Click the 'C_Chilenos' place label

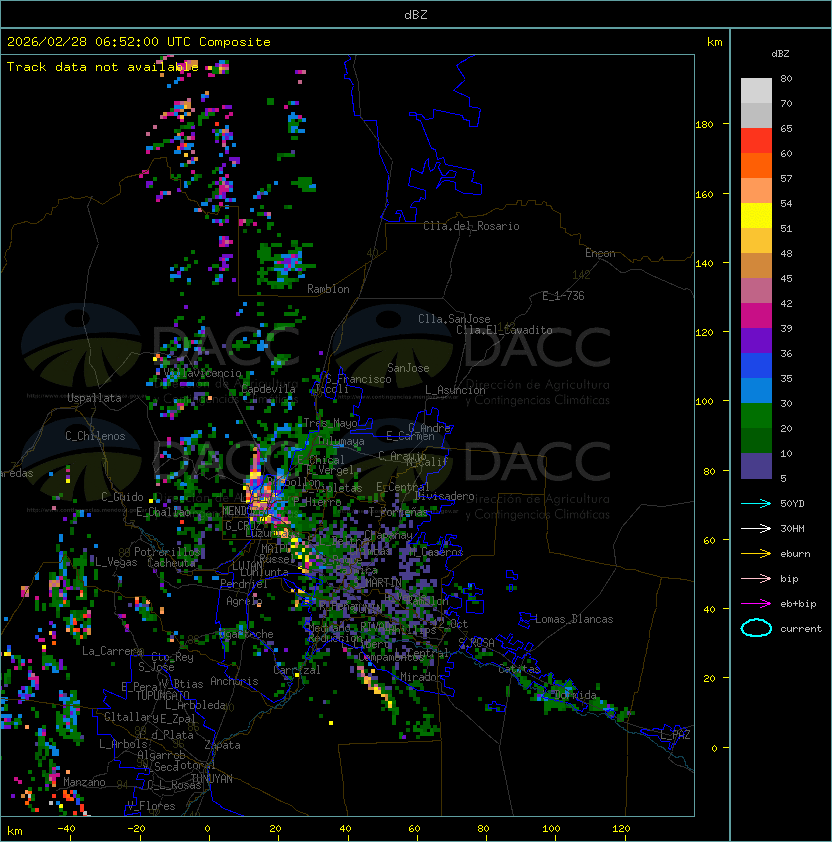pyautogui.click(x=95, y=436)
